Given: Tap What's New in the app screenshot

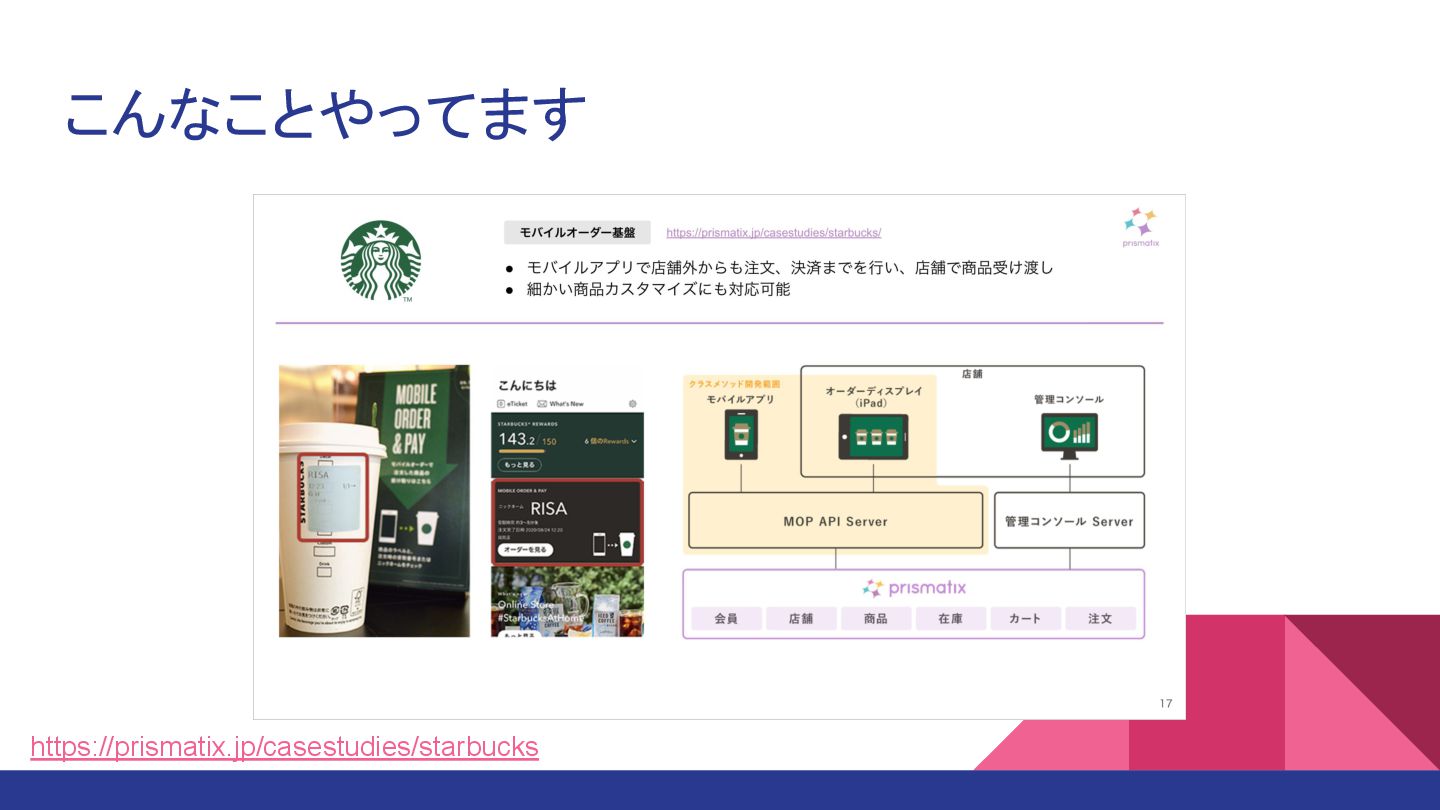Looking at the screenshot, I should click(560, 404).
